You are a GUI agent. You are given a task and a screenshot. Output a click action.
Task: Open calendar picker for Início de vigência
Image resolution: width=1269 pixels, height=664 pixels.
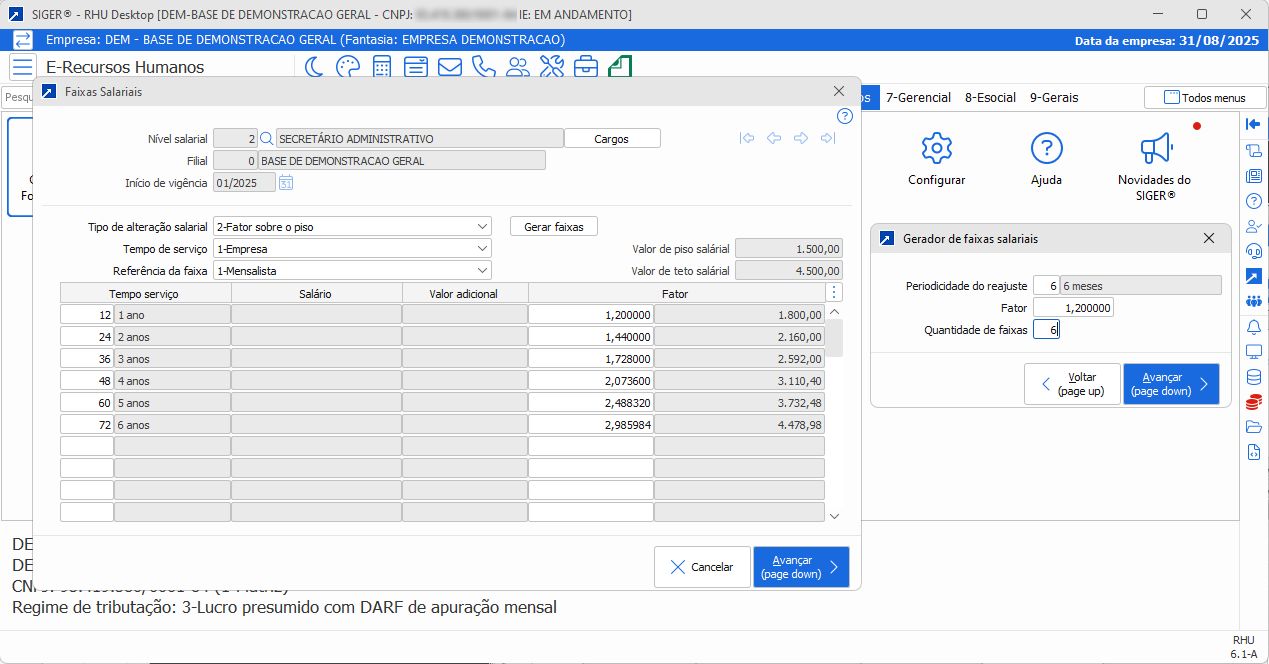click(x=286, y=183)
